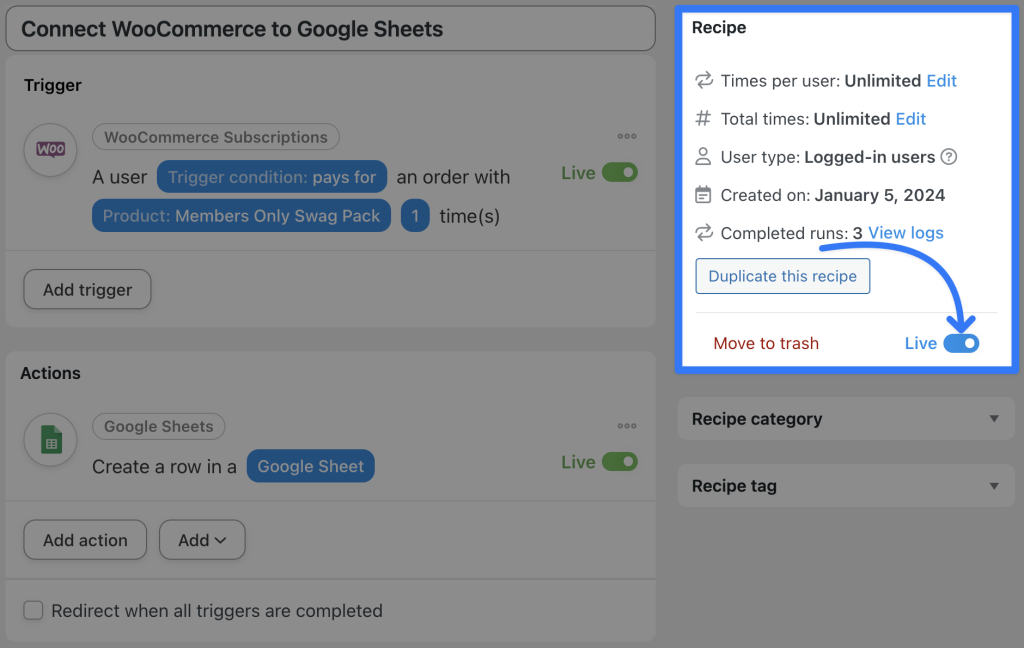Screen dimensions: 1024x648
Task: Click the Google Sheets action app icon
Action: click(x=50, y=440)
